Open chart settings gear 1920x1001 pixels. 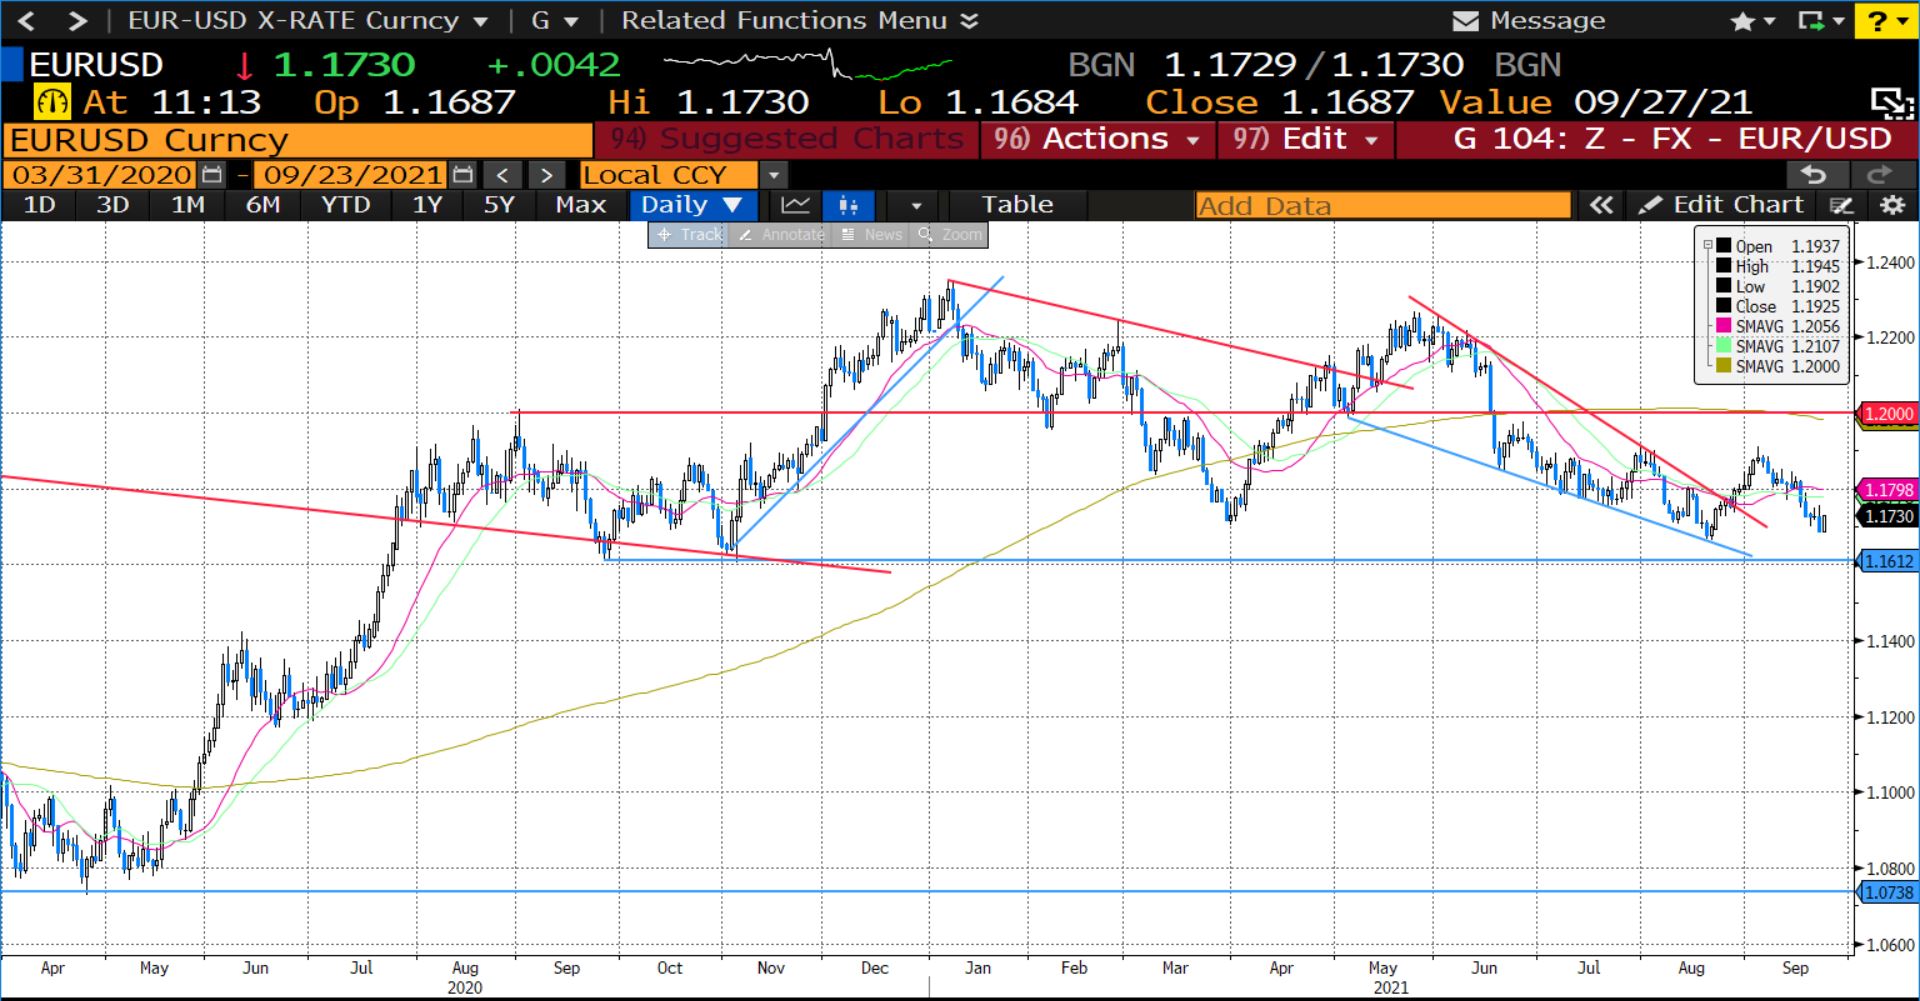click(x=1892, y=205)
